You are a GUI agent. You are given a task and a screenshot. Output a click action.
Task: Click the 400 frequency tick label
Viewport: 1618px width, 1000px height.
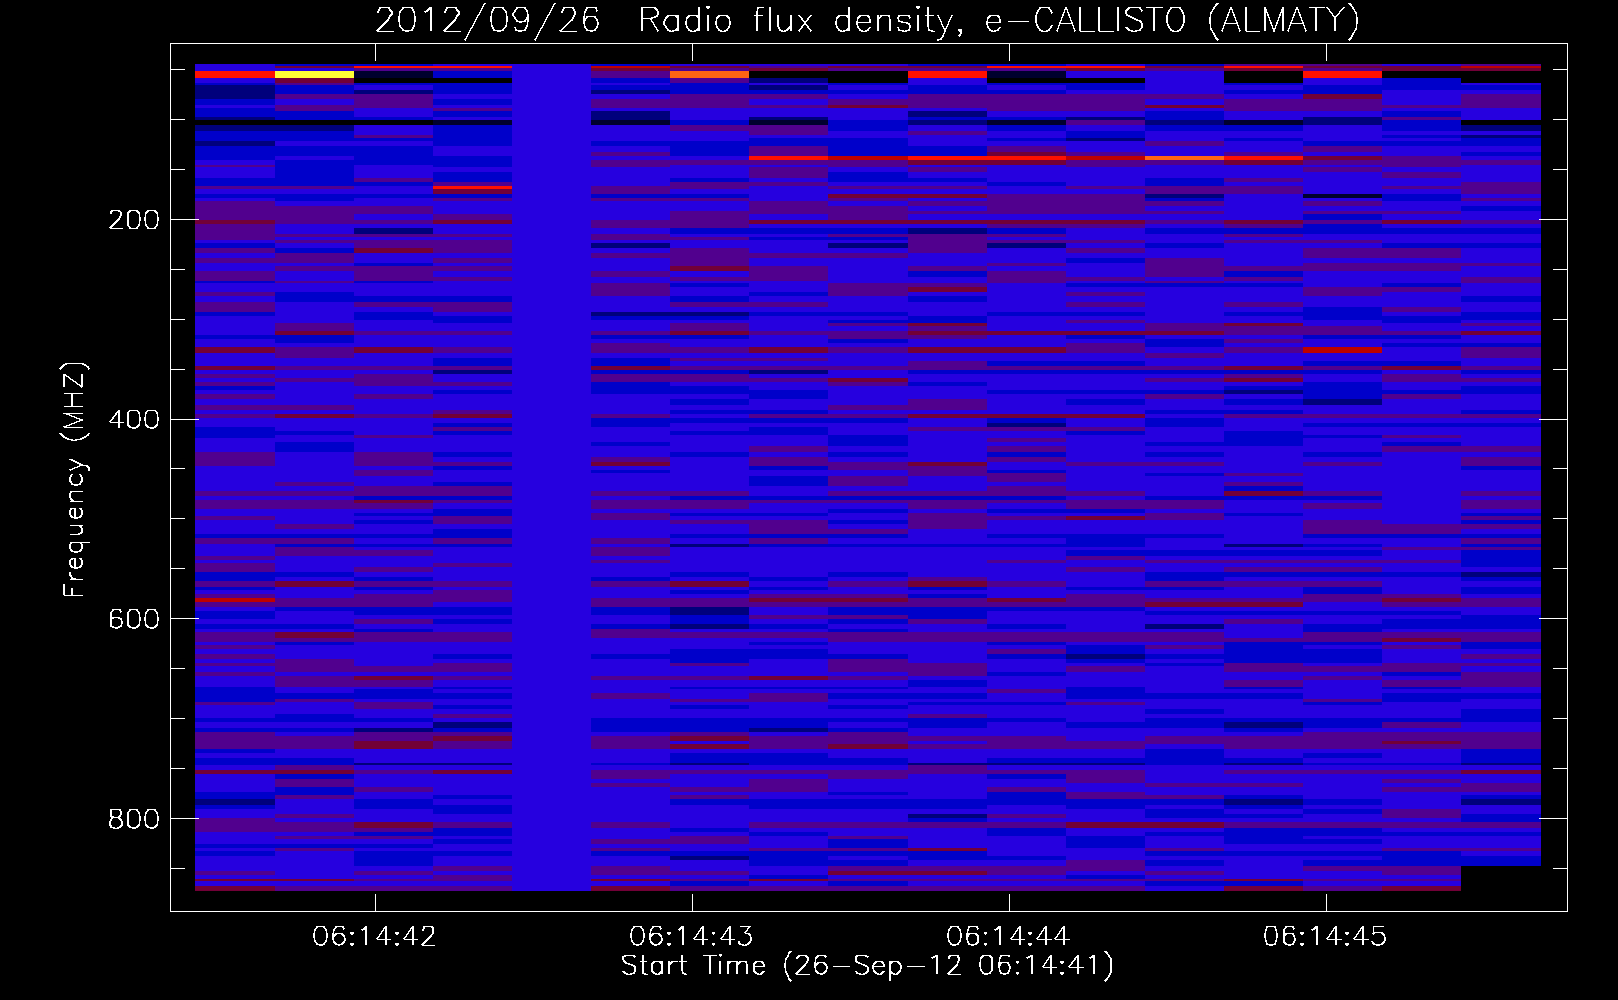tap(133, 420)
